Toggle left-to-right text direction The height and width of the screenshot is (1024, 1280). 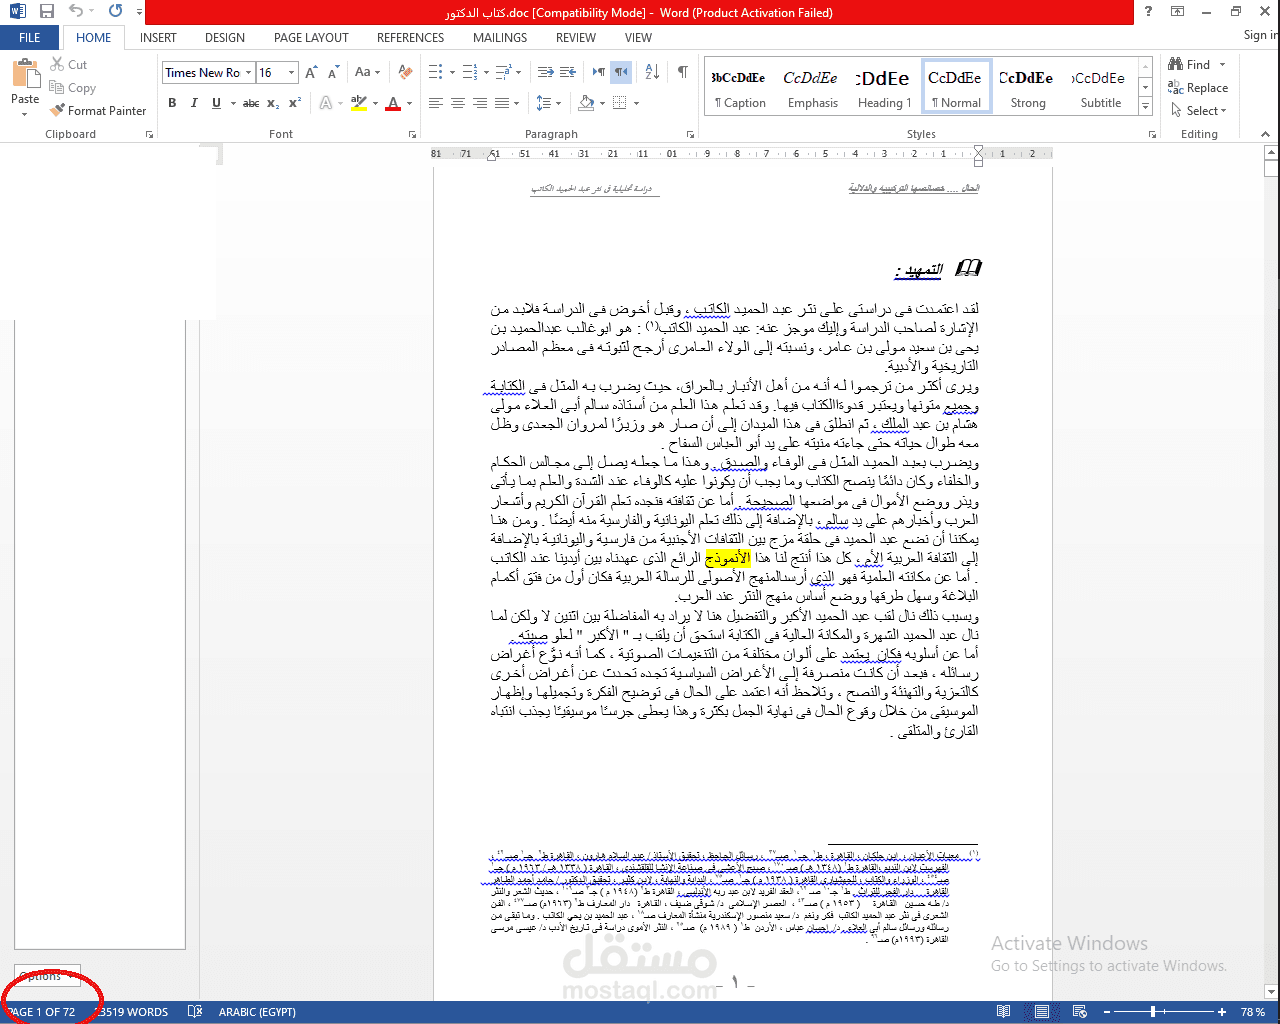599,72
